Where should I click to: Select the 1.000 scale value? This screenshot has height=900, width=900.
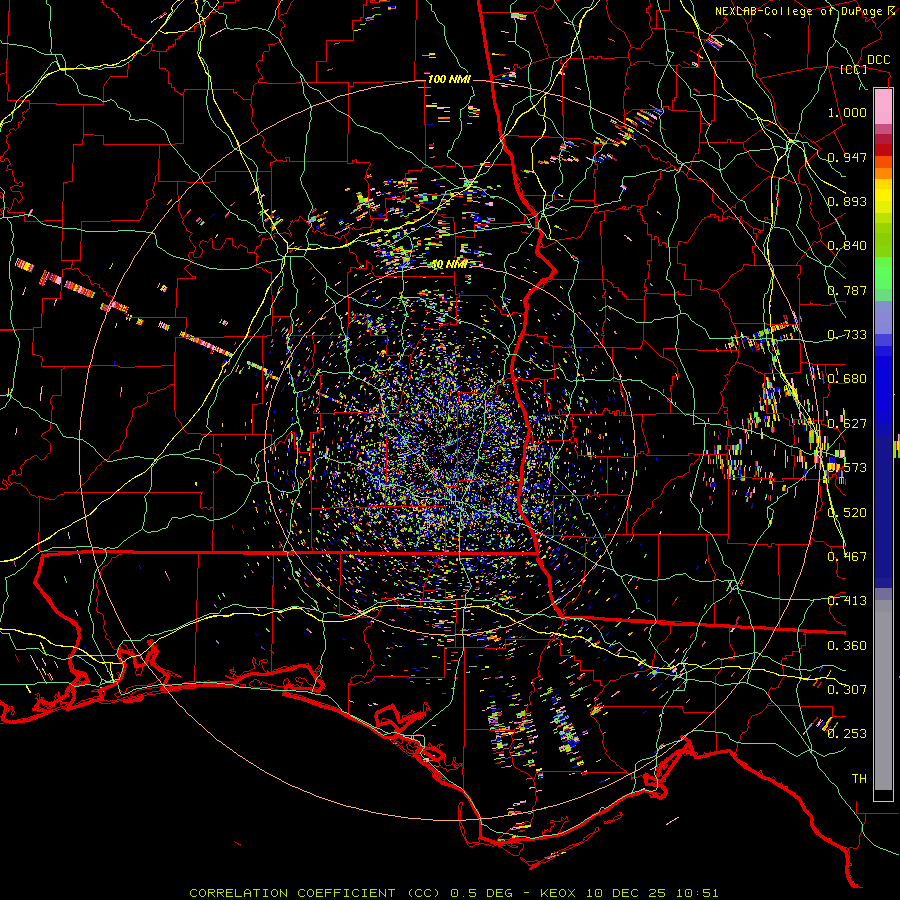(847, 112)
